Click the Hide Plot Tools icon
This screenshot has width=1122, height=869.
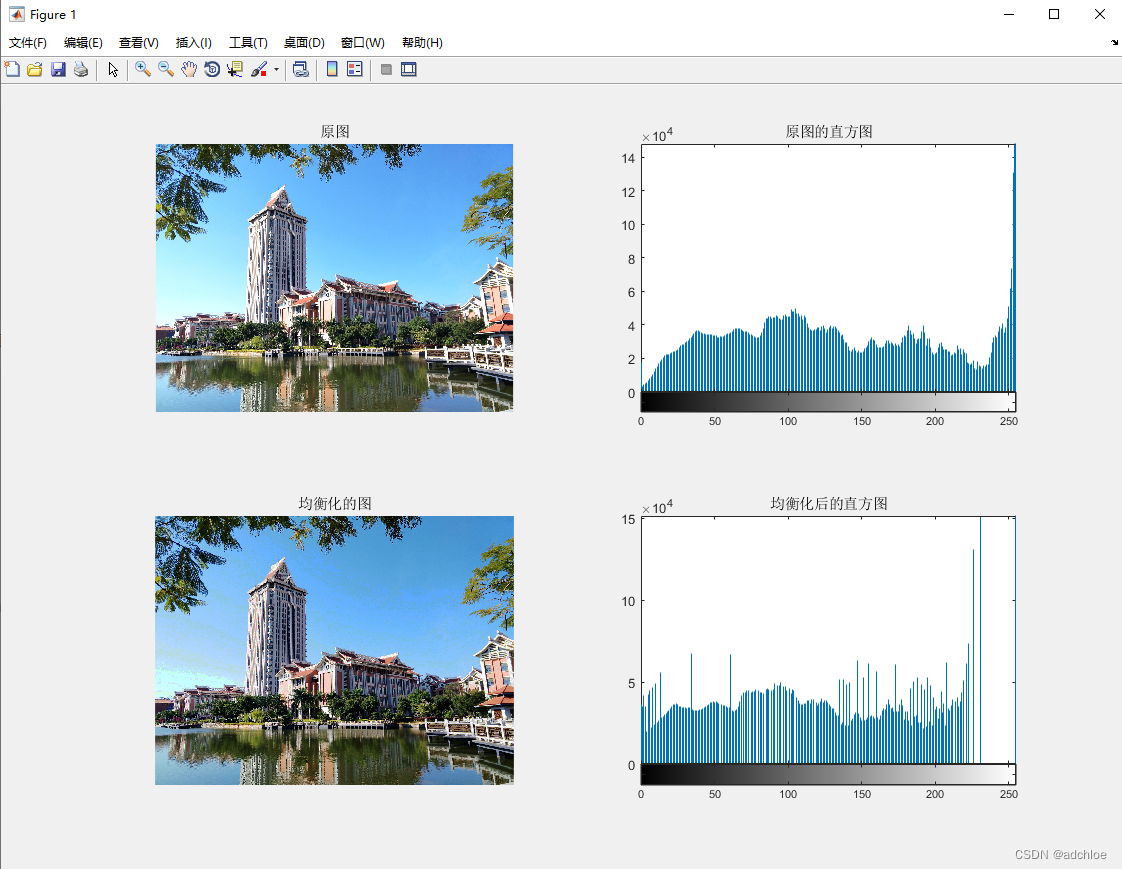point(386,69)
